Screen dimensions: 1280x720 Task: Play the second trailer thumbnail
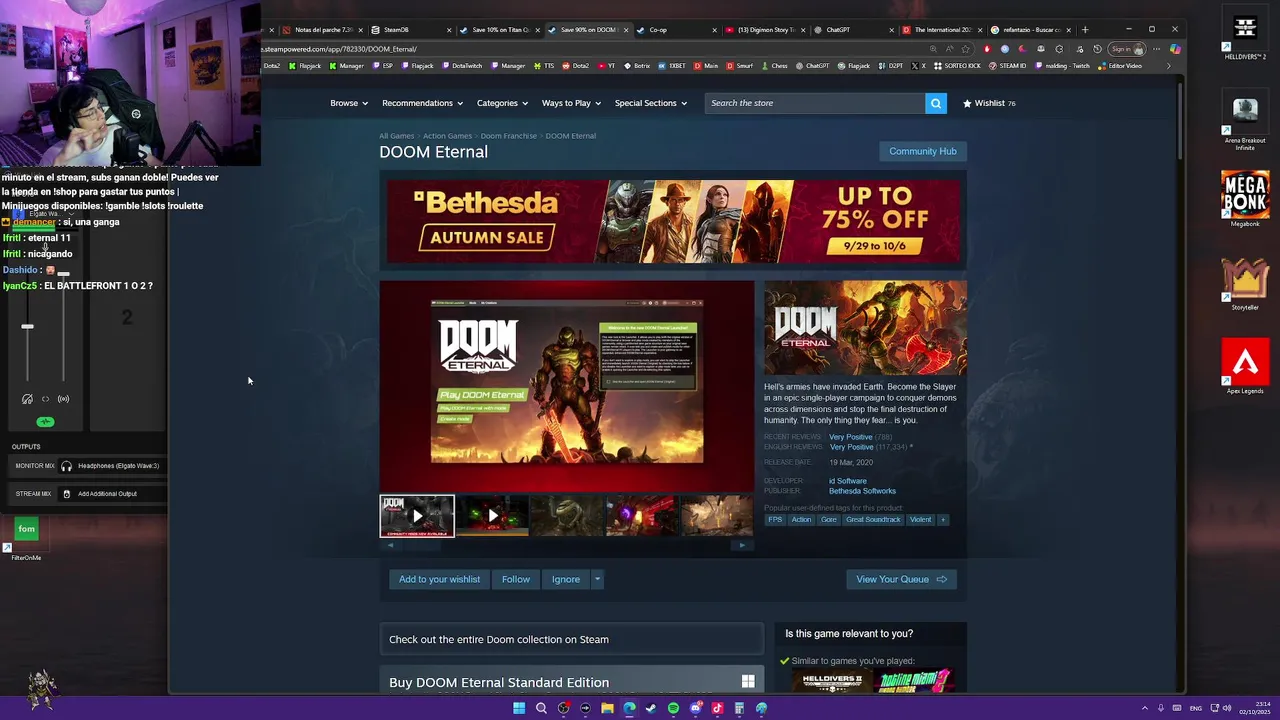click(492, 516)
